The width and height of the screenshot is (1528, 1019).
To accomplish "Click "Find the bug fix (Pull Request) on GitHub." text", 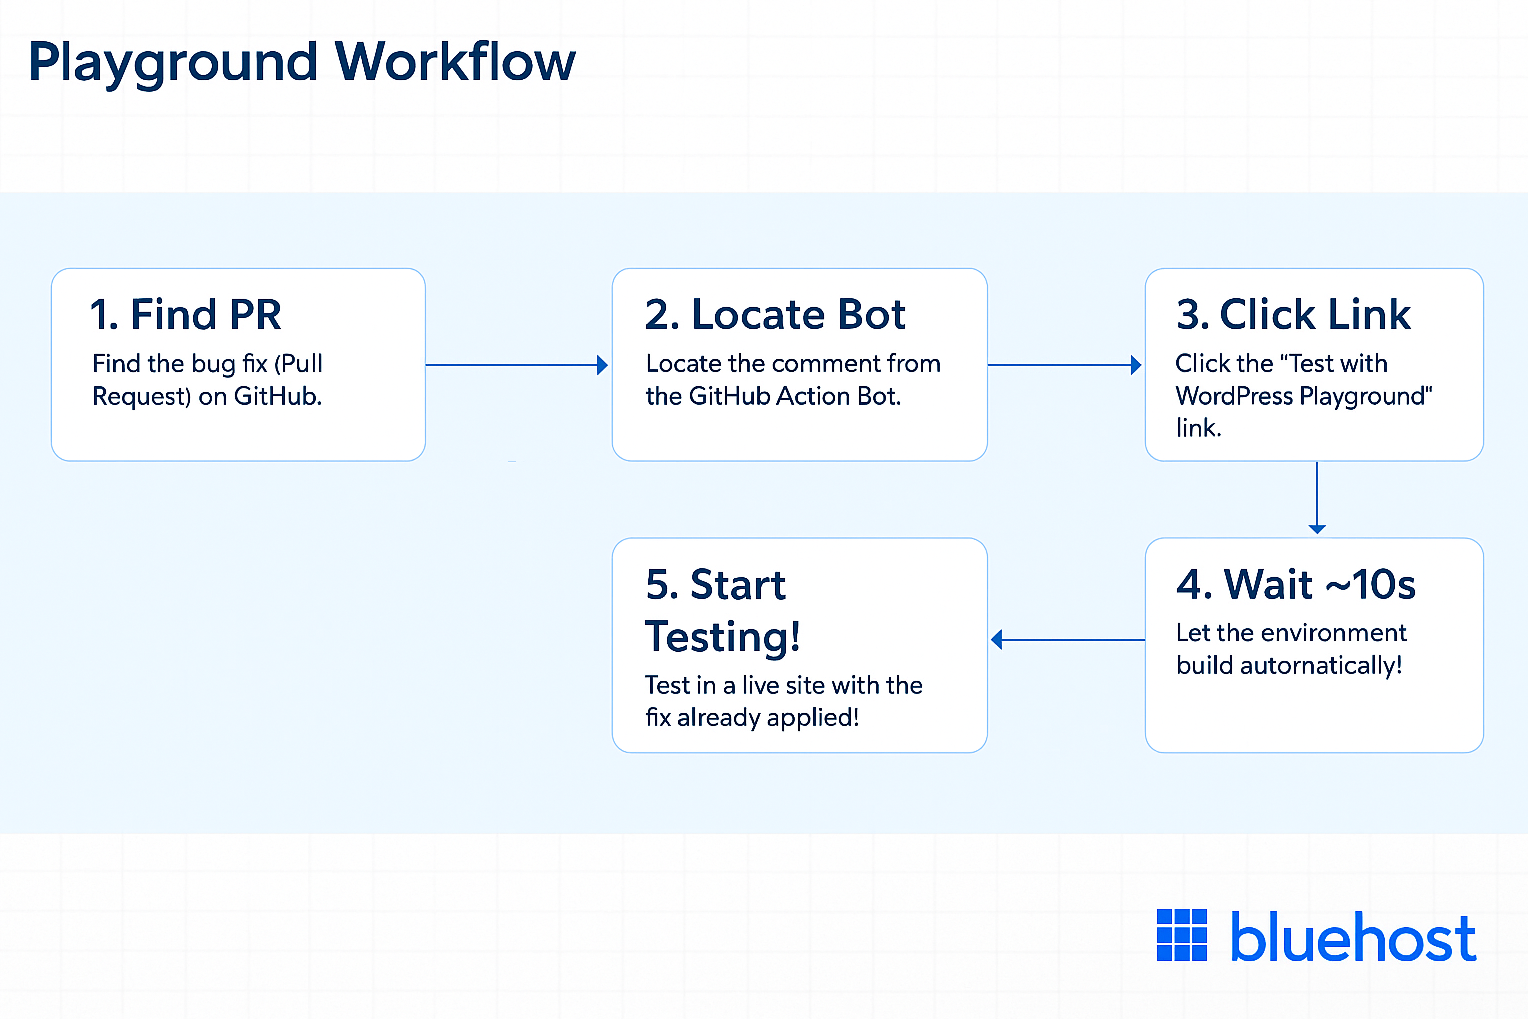I will (x=207, y=380).
